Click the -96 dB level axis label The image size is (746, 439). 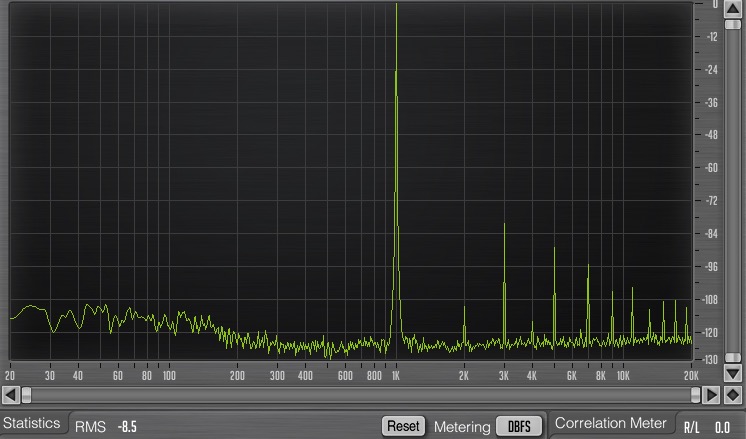point(711,266)
